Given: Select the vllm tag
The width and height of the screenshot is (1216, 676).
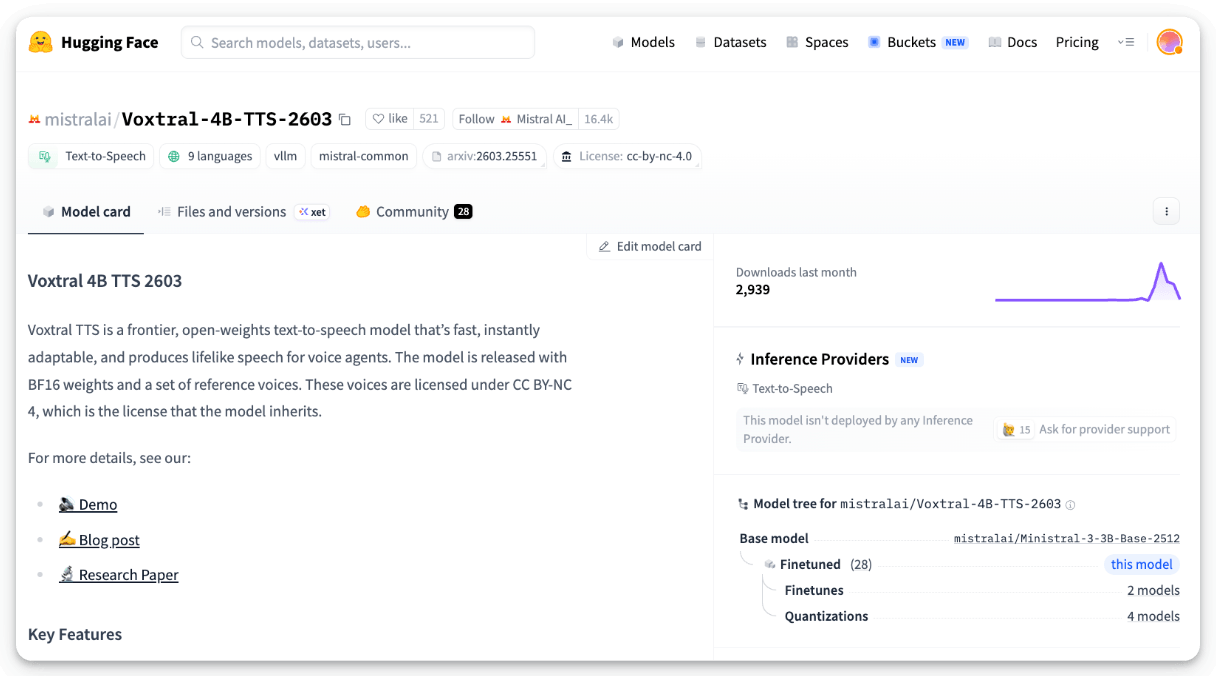Looking at the screenshot, I should [x=286, y=156].
